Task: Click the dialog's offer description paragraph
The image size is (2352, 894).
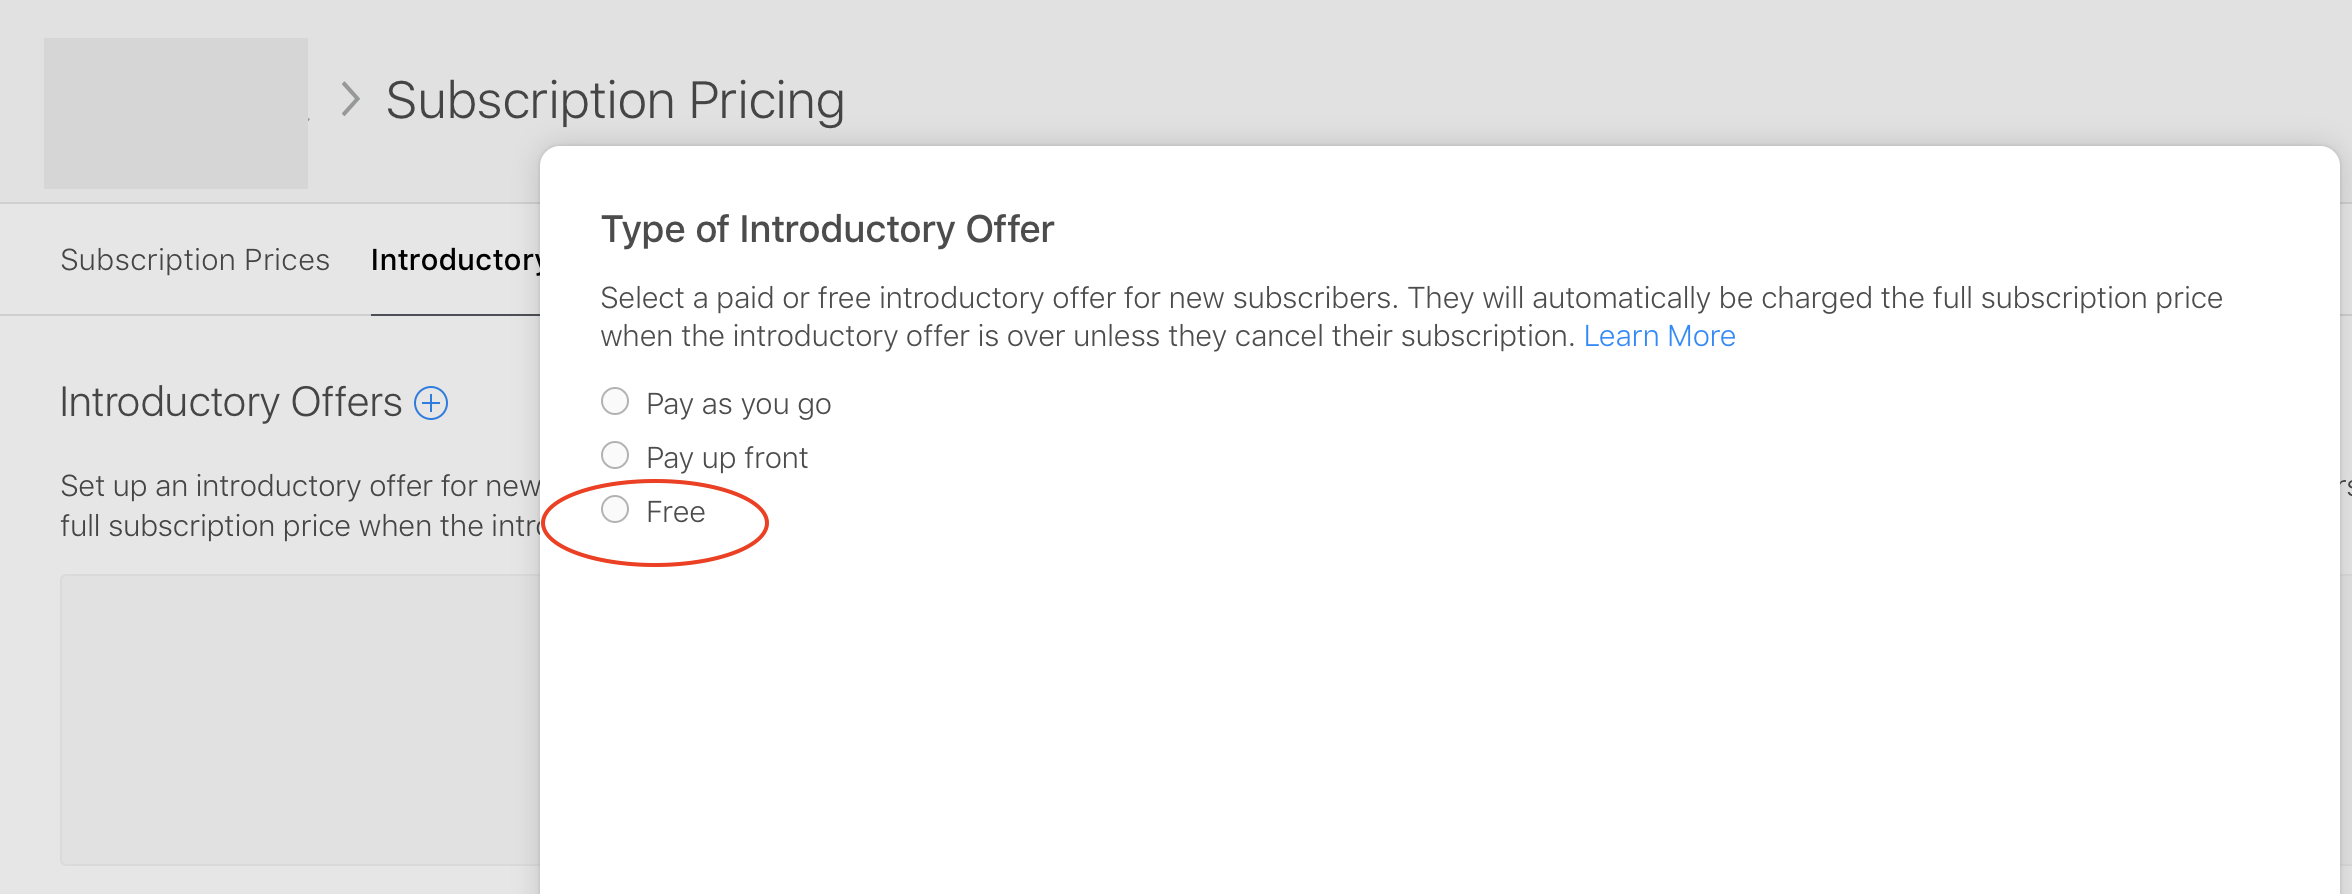Action: coord(1410,316)
